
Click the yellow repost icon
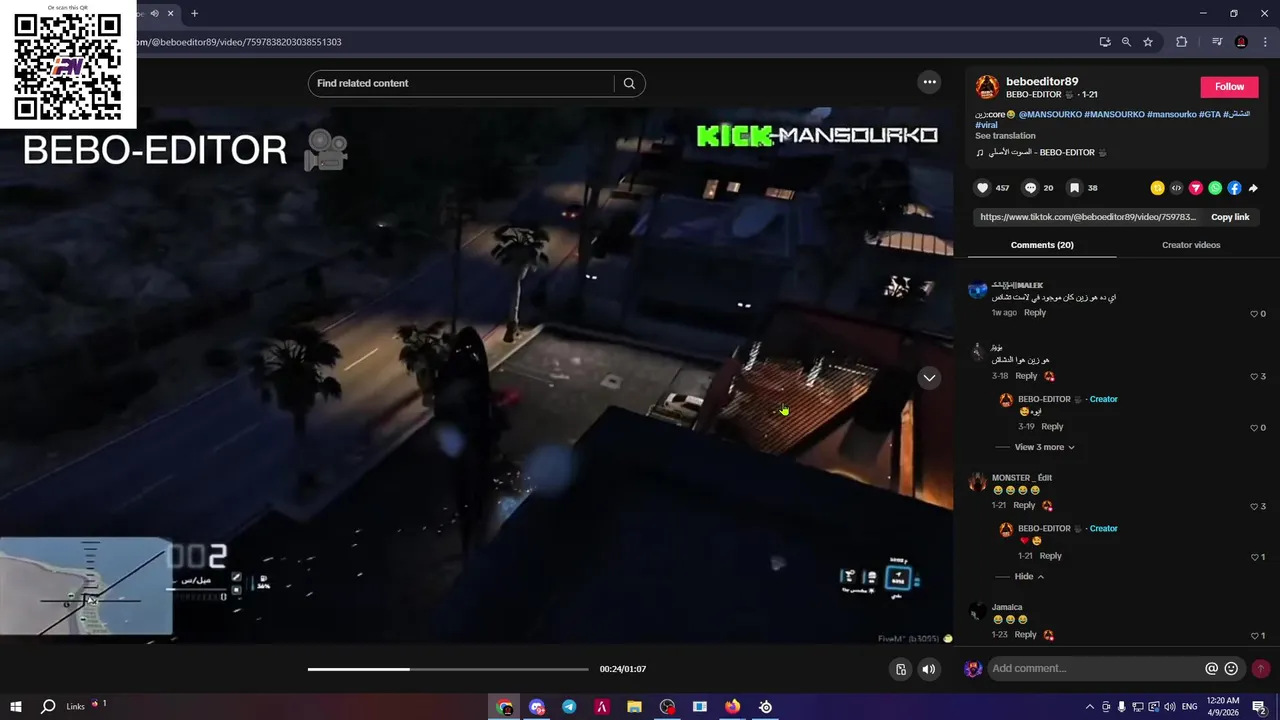click(x=1157, y=188)
